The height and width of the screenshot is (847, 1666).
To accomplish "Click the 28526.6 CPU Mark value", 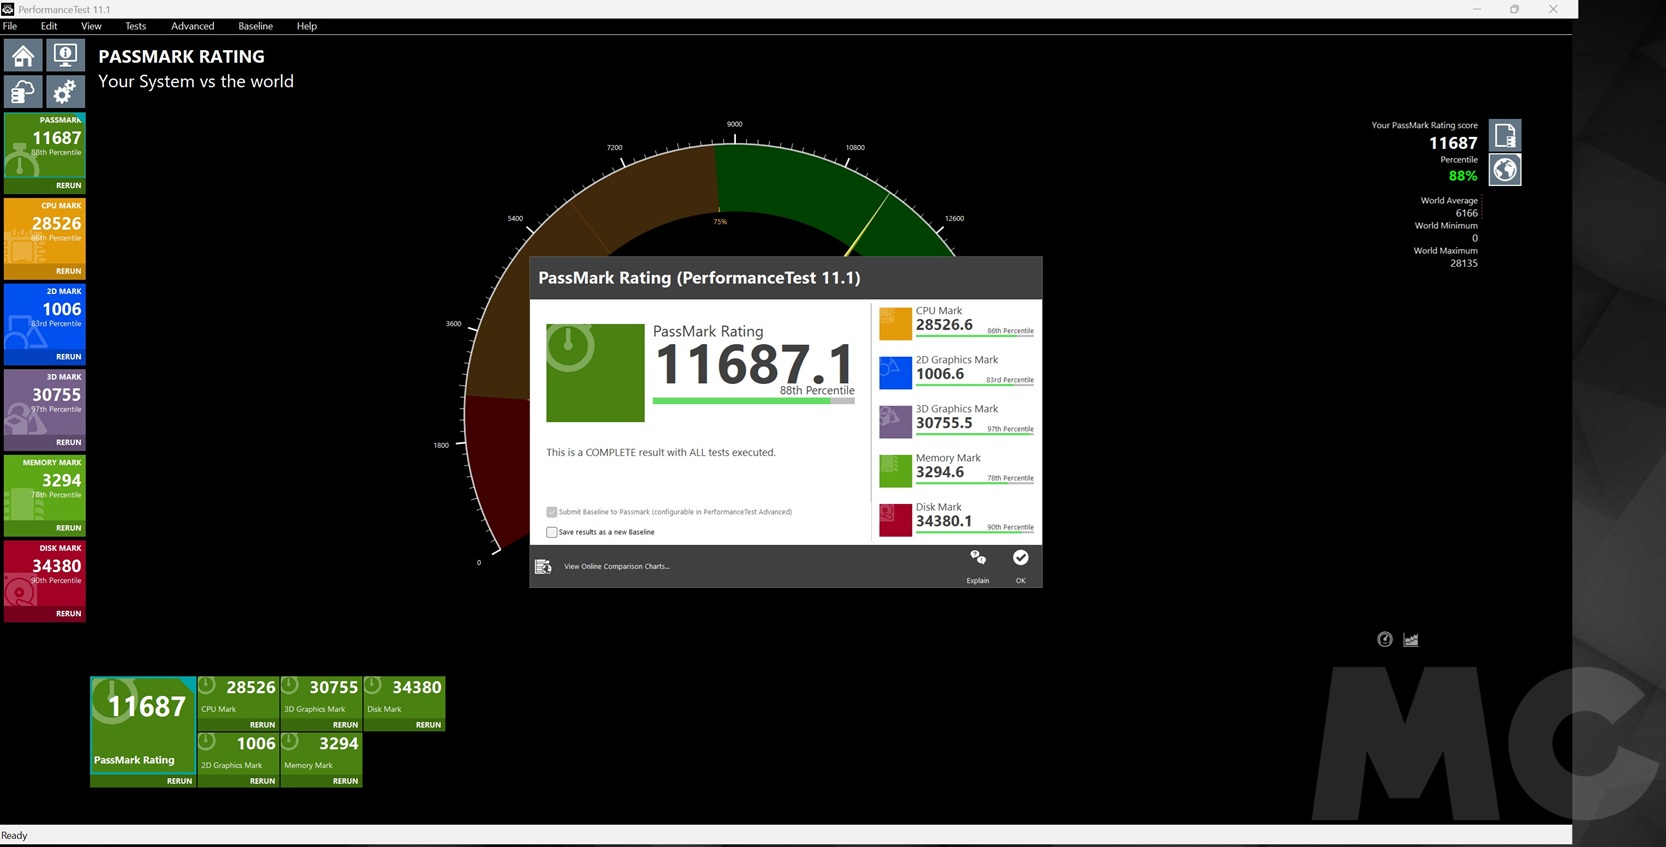I will [x=944, y=325].
